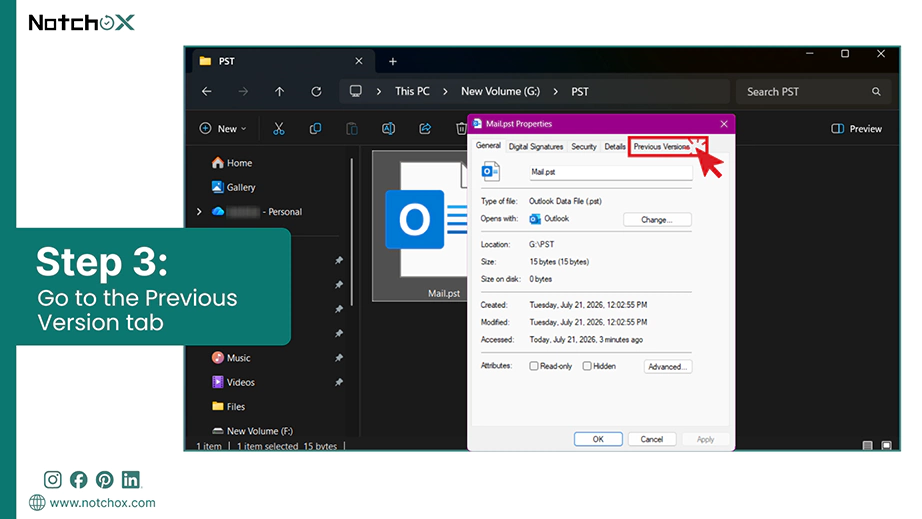
Task: Expand chevron after New Volume (G:)
Action: [555, 92]
